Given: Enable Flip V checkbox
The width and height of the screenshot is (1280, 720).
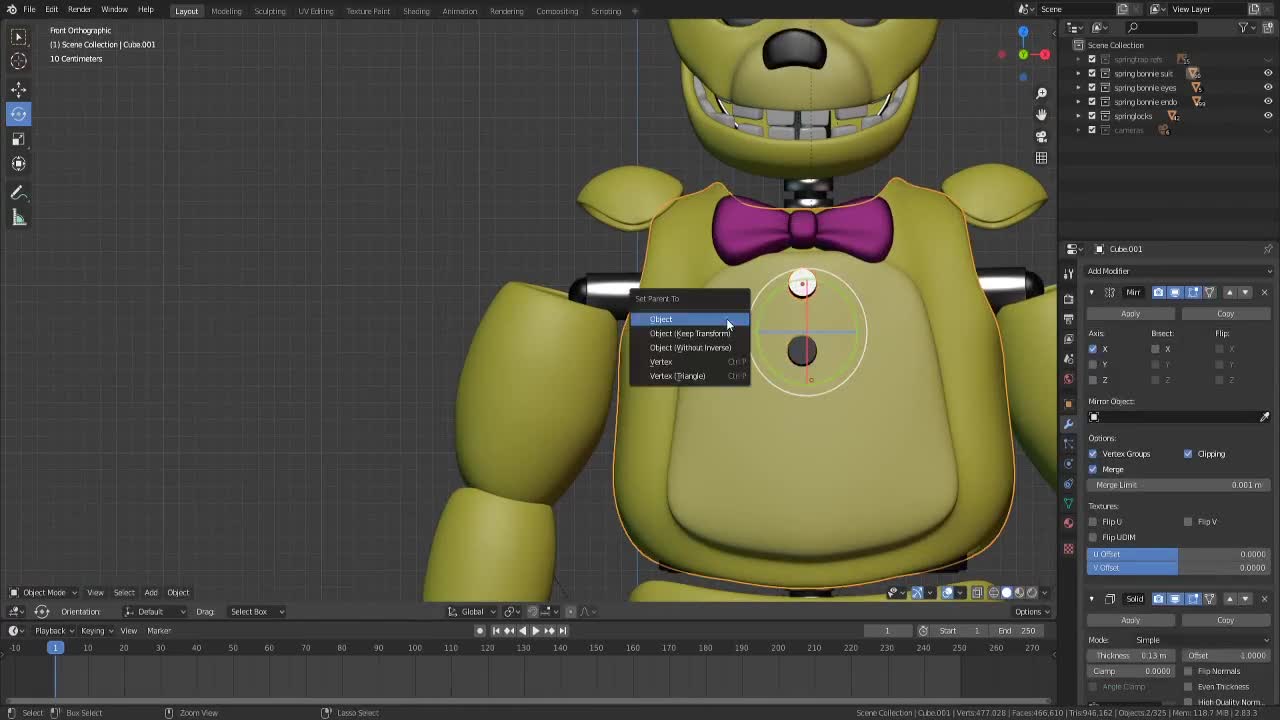Looking at the screenshot, I should [1188, 522].
